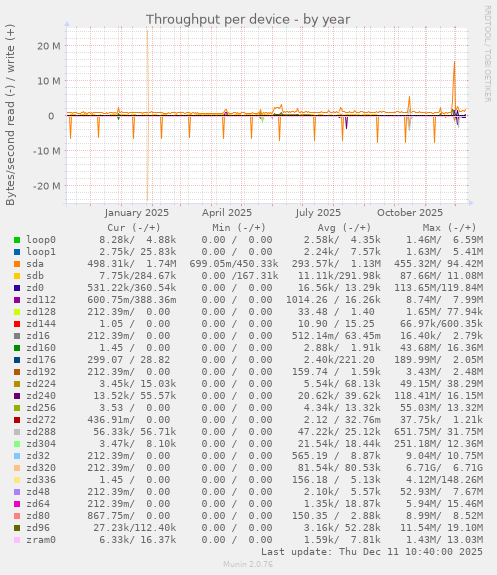Select the 'zd336' device label
The image size is (497, 575).
point(41,480)
